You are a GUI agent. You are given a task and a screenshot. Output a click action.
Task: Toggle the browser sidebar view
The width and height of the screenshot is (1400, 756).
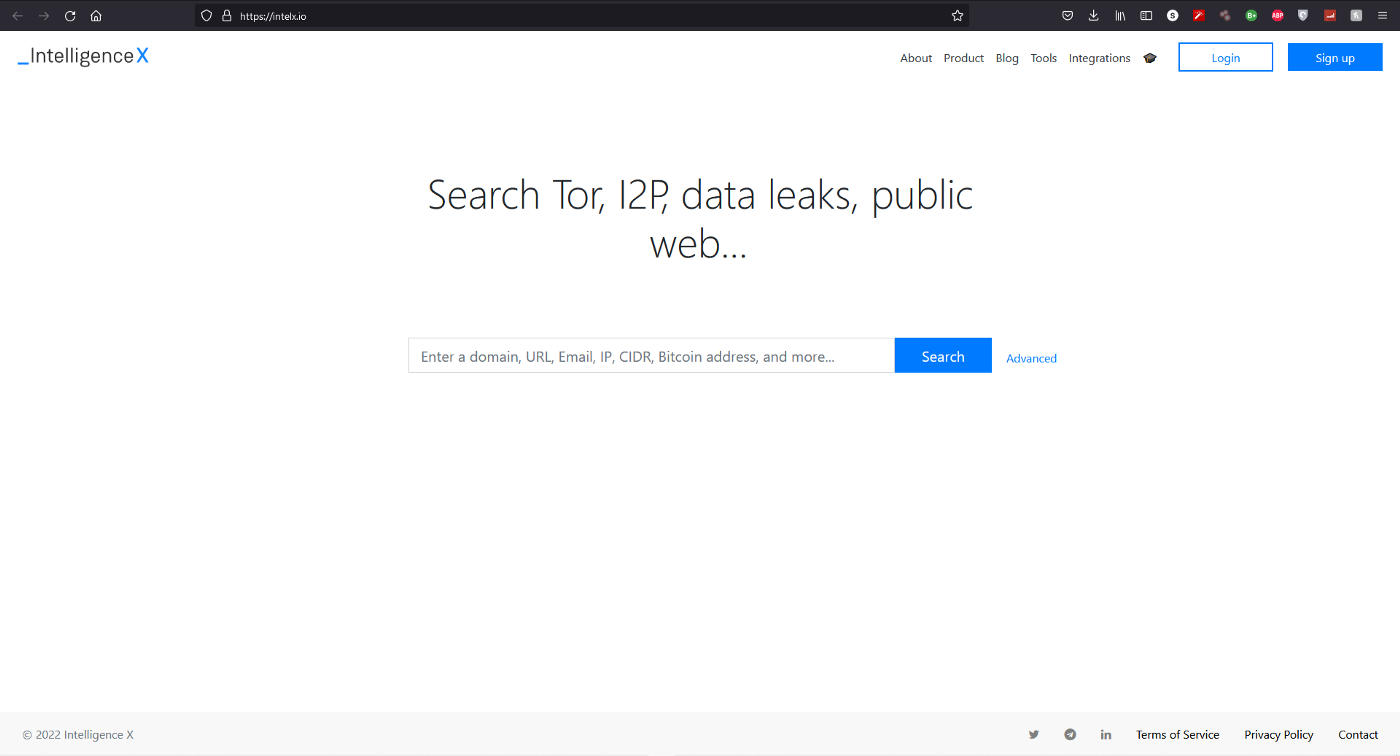click(1147, 16)
